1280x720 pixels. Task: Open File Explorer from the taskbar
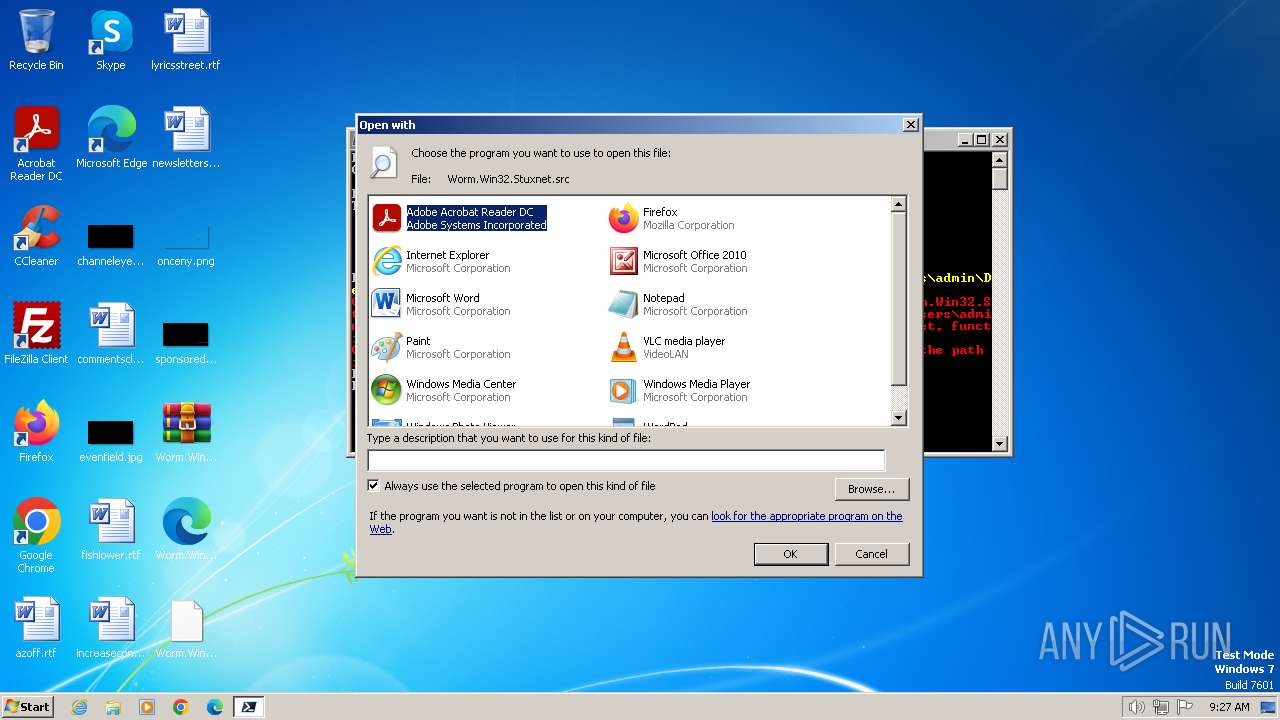[x=113, y=707]
